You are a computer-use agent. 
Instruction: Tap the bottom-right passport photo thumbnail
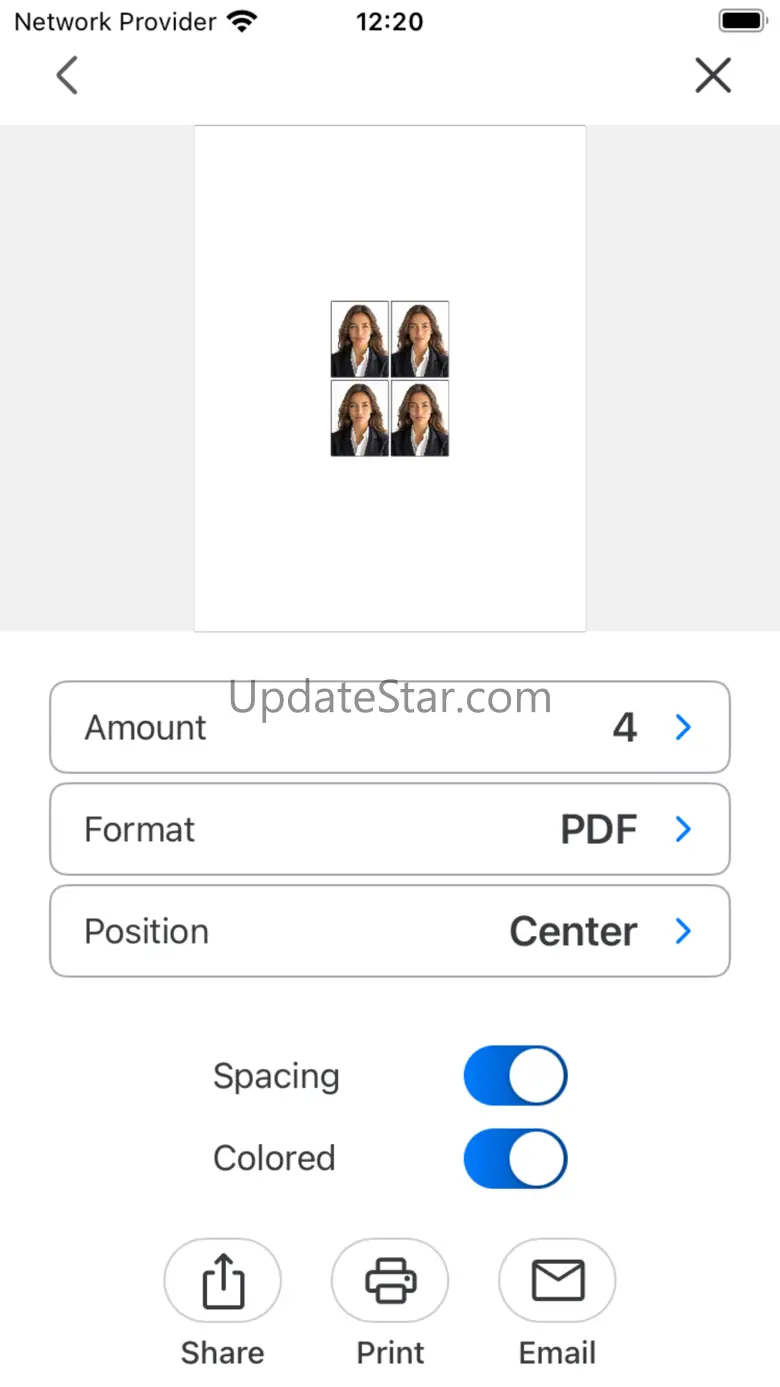420,418
